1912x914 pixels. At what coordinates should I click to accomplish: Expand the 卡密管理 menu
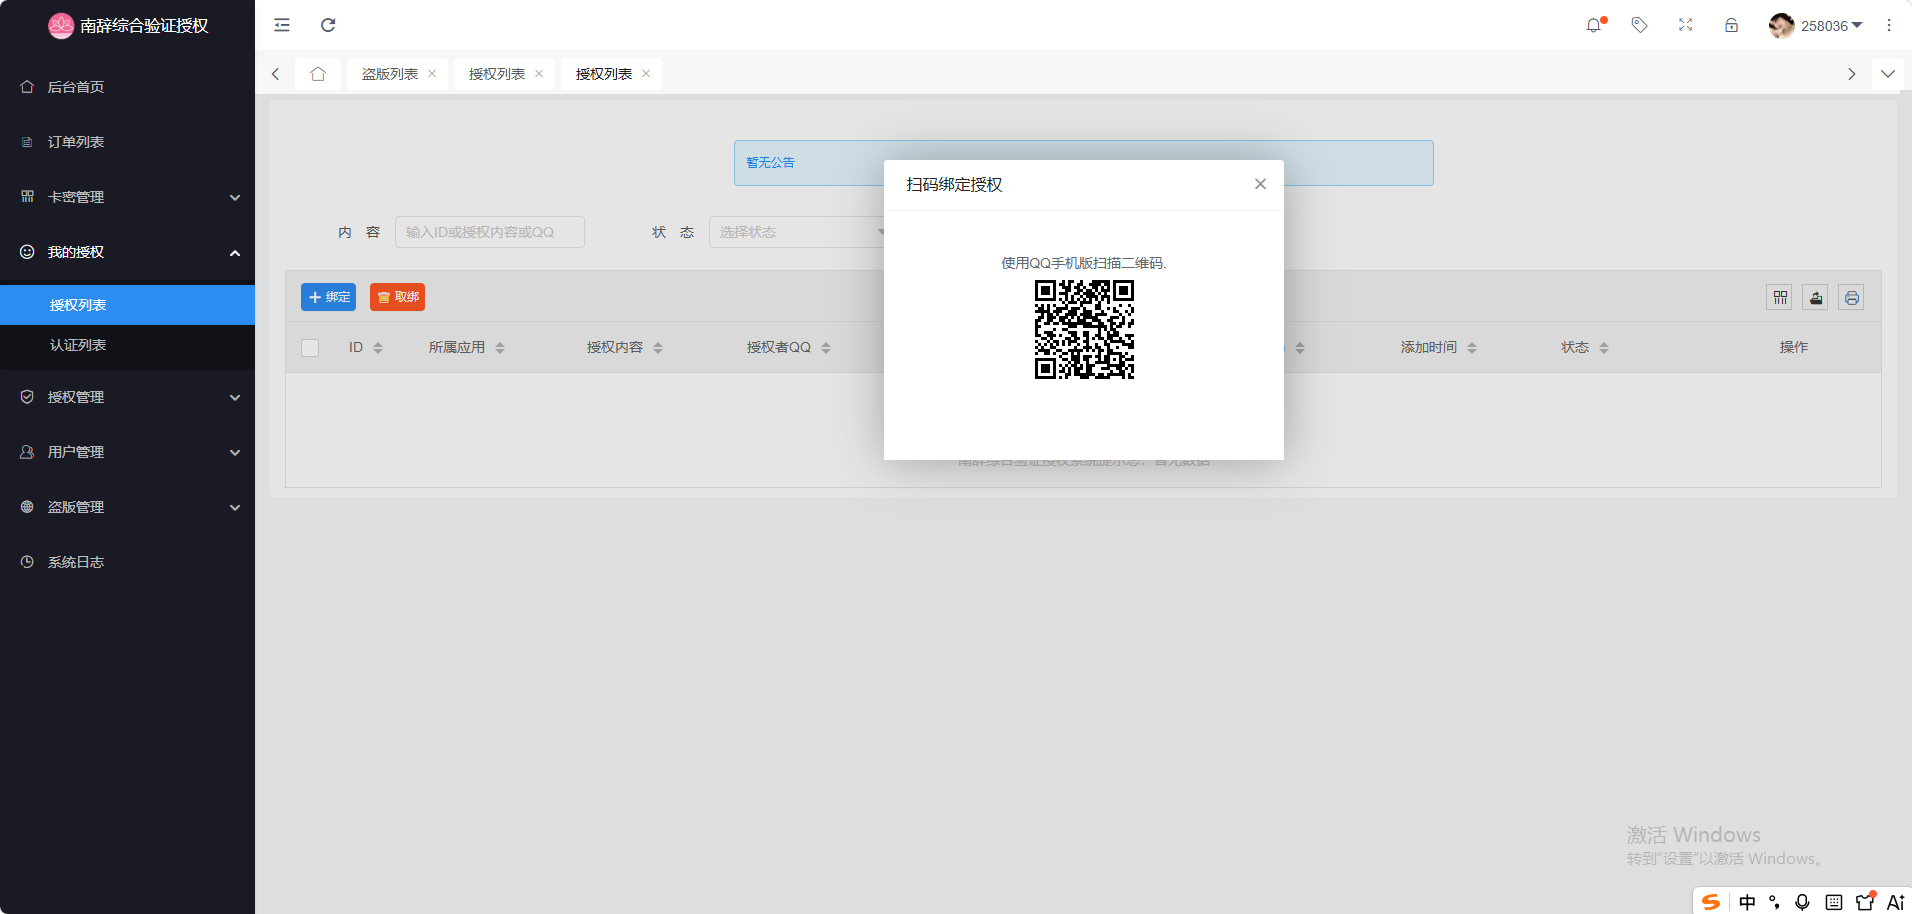click(x=128, y=197)
